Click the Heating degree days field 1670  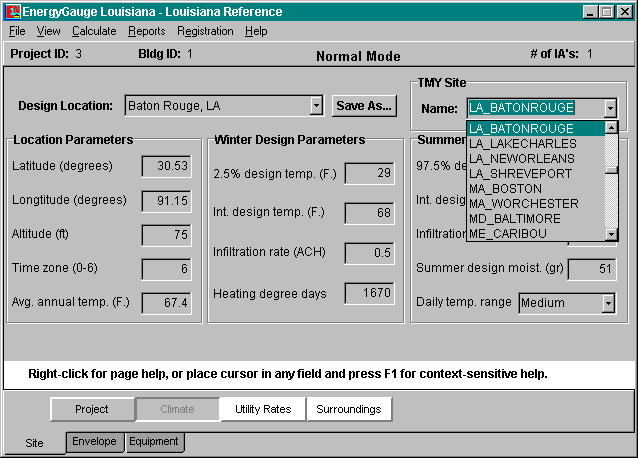click(369, 293)
